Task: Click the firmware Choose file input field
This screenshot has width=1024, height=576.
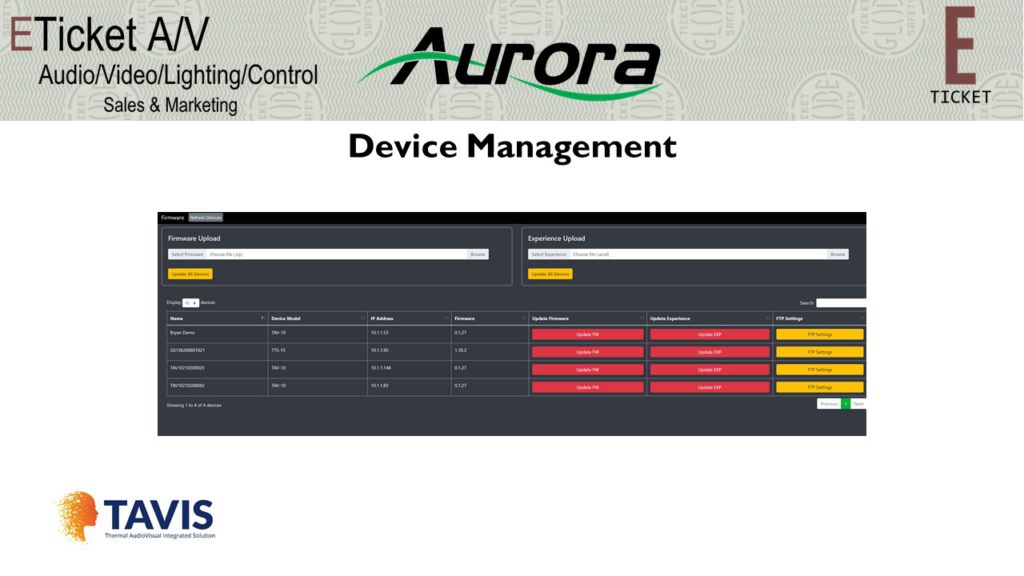Action: pos(337,254)
